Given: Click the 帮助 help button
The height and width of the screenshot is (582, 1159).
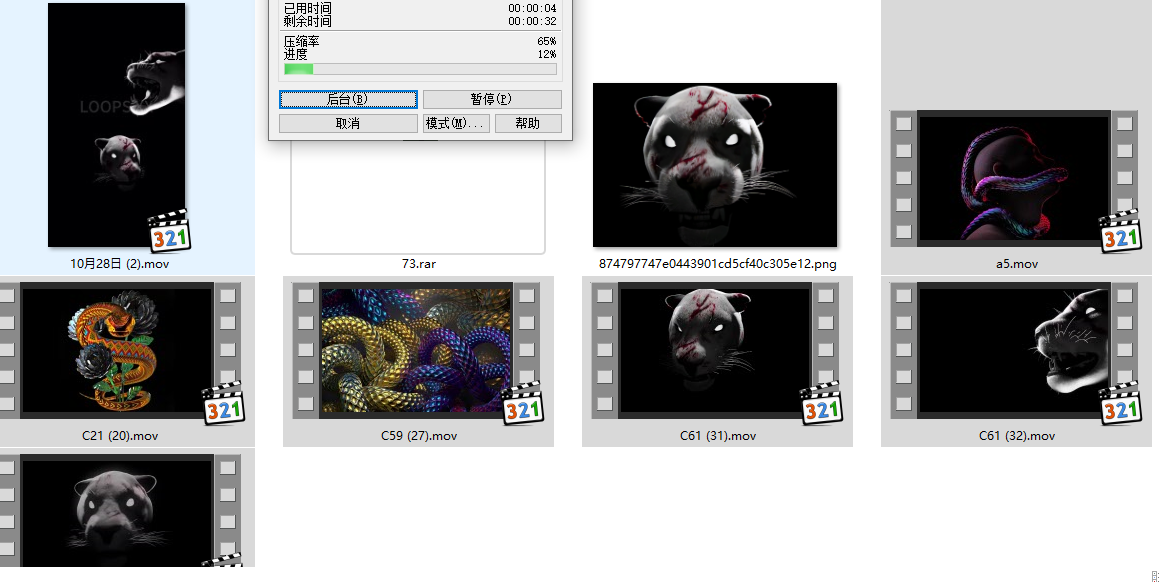Looking at the screenshot, I should (528, 123).
